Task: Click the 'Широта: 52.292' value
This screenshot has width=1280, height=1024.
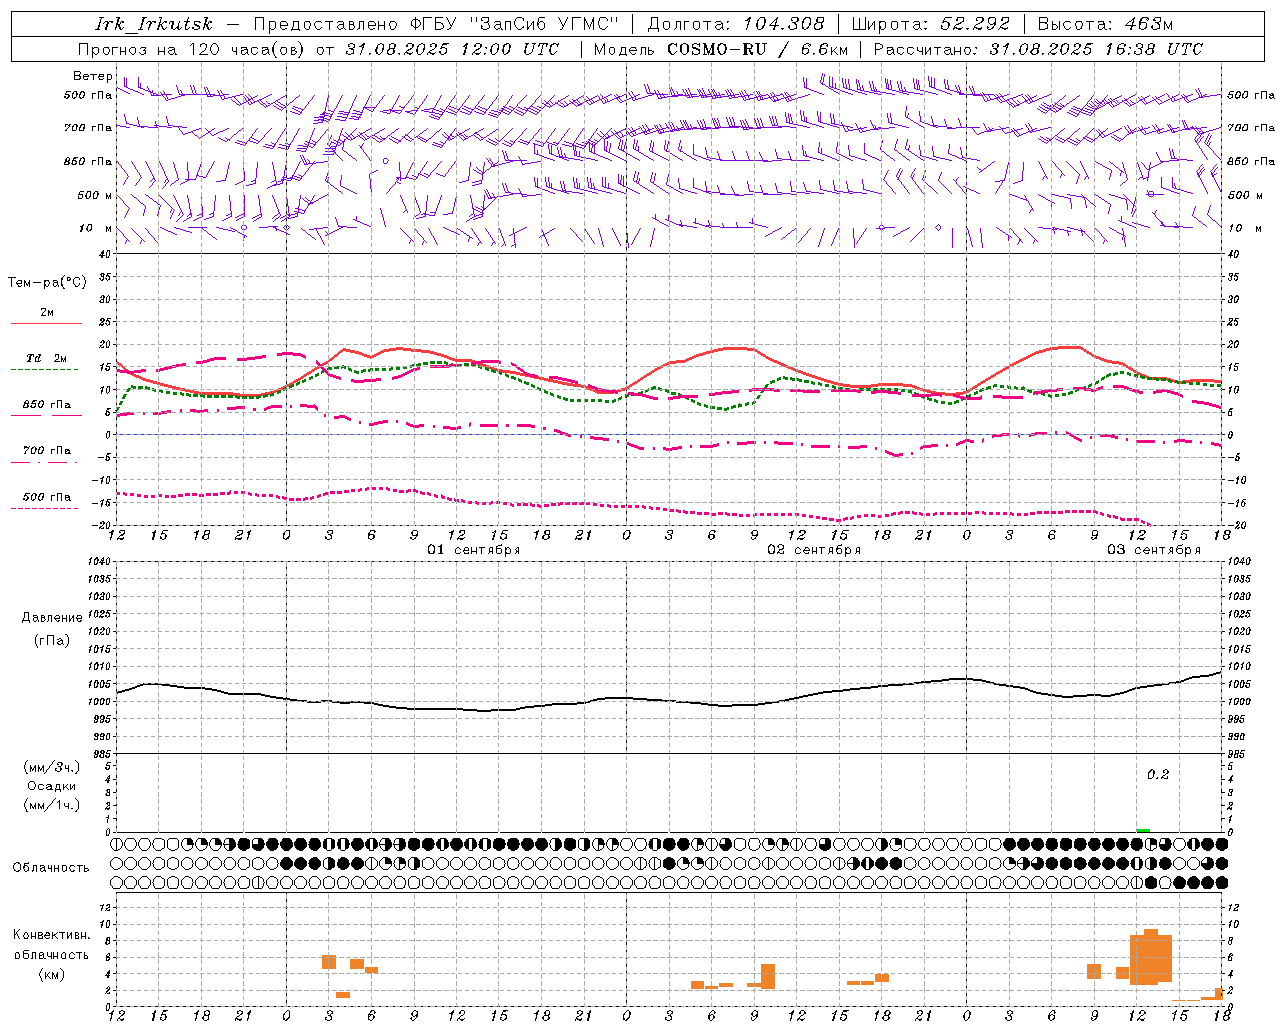Action: click(931, 24)
